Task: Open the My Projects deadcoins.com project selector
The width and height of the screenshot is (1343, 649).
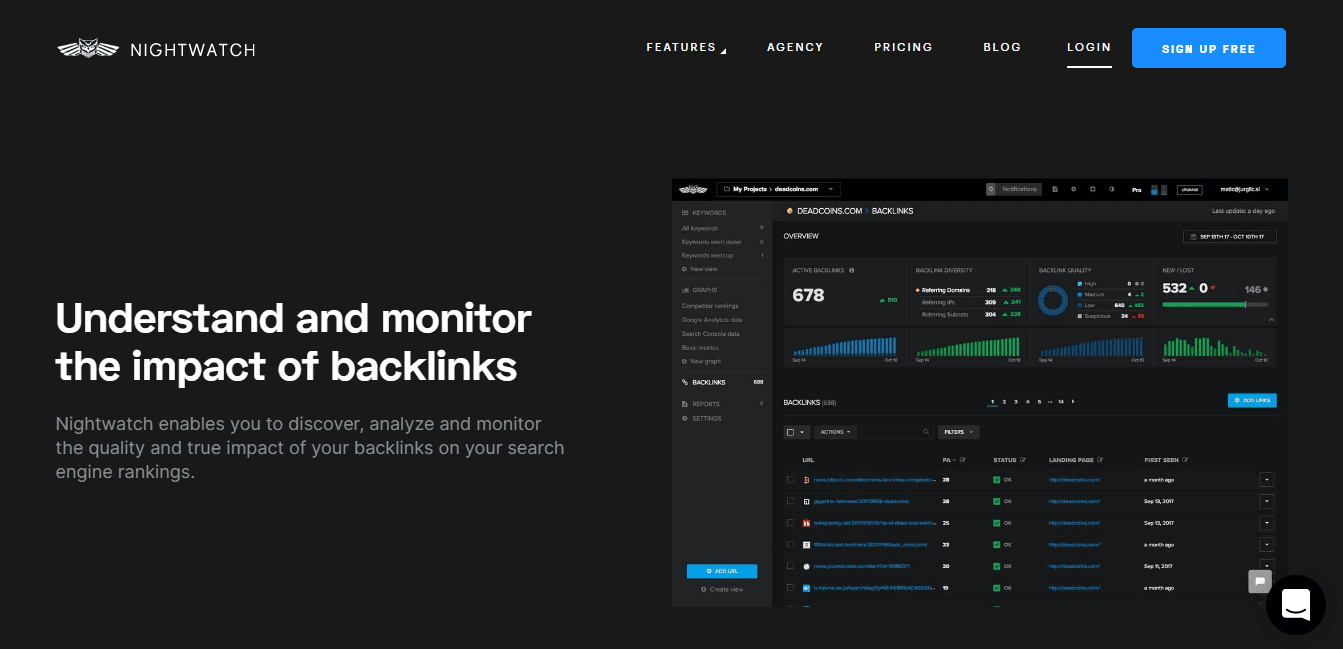Action: (779, 189)
